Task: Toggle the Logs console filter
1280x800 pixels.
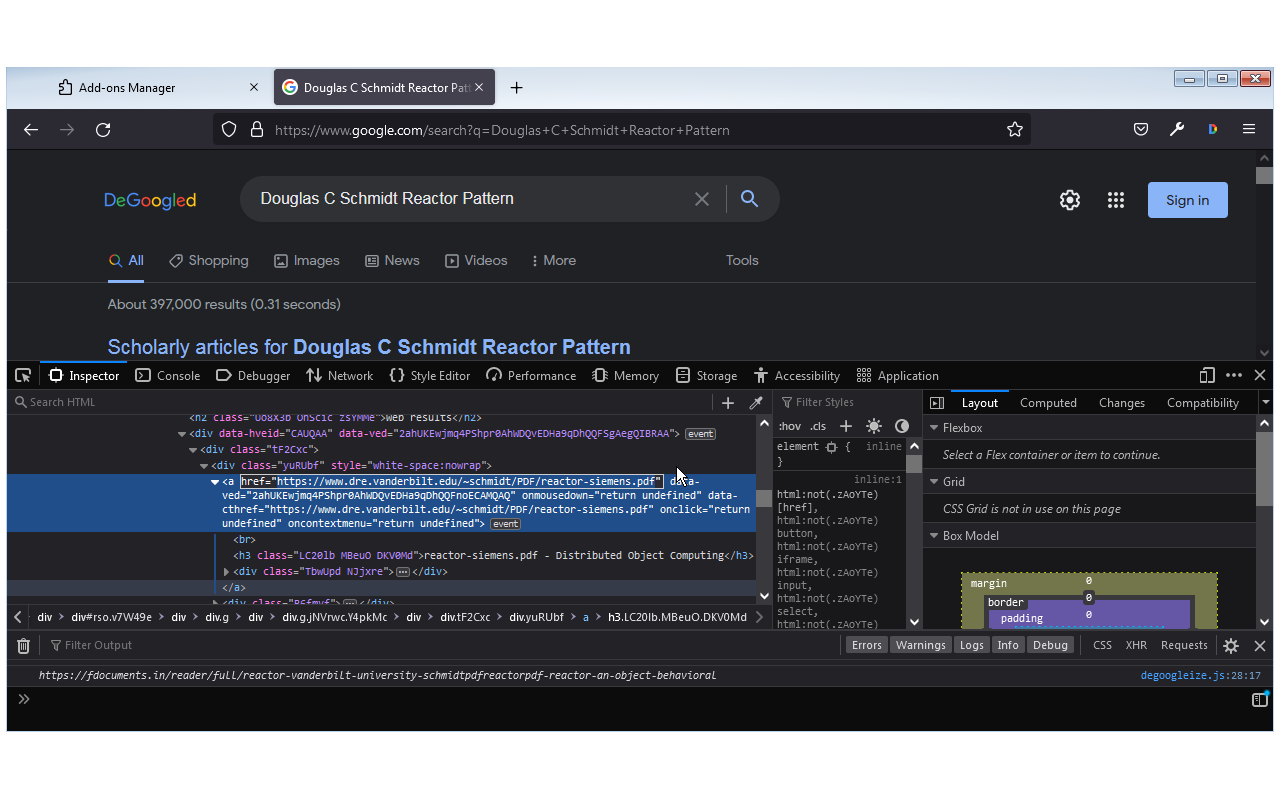Action: point(972,645)
